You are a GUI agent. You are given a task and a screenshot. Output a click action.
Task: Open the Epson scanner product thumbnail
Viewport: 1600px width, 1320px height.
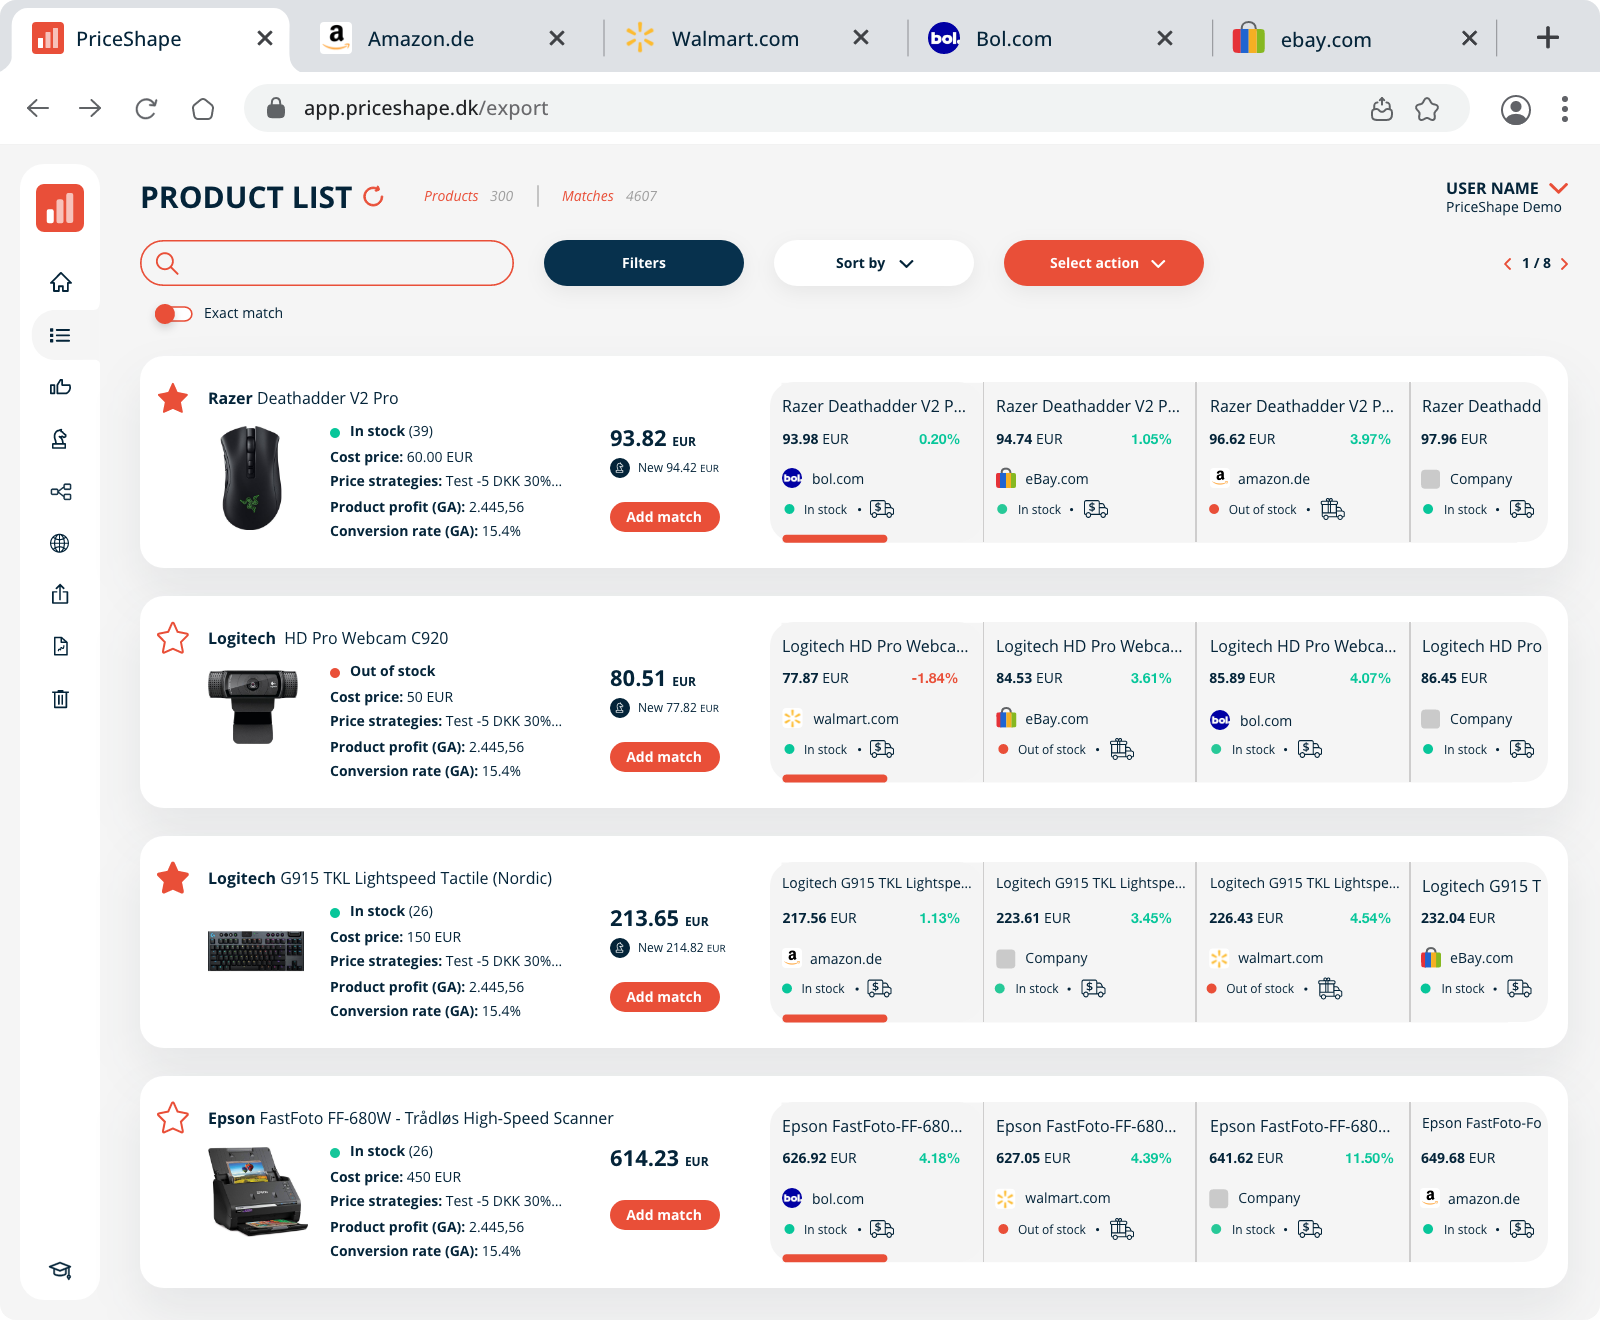click(256, 1191)
